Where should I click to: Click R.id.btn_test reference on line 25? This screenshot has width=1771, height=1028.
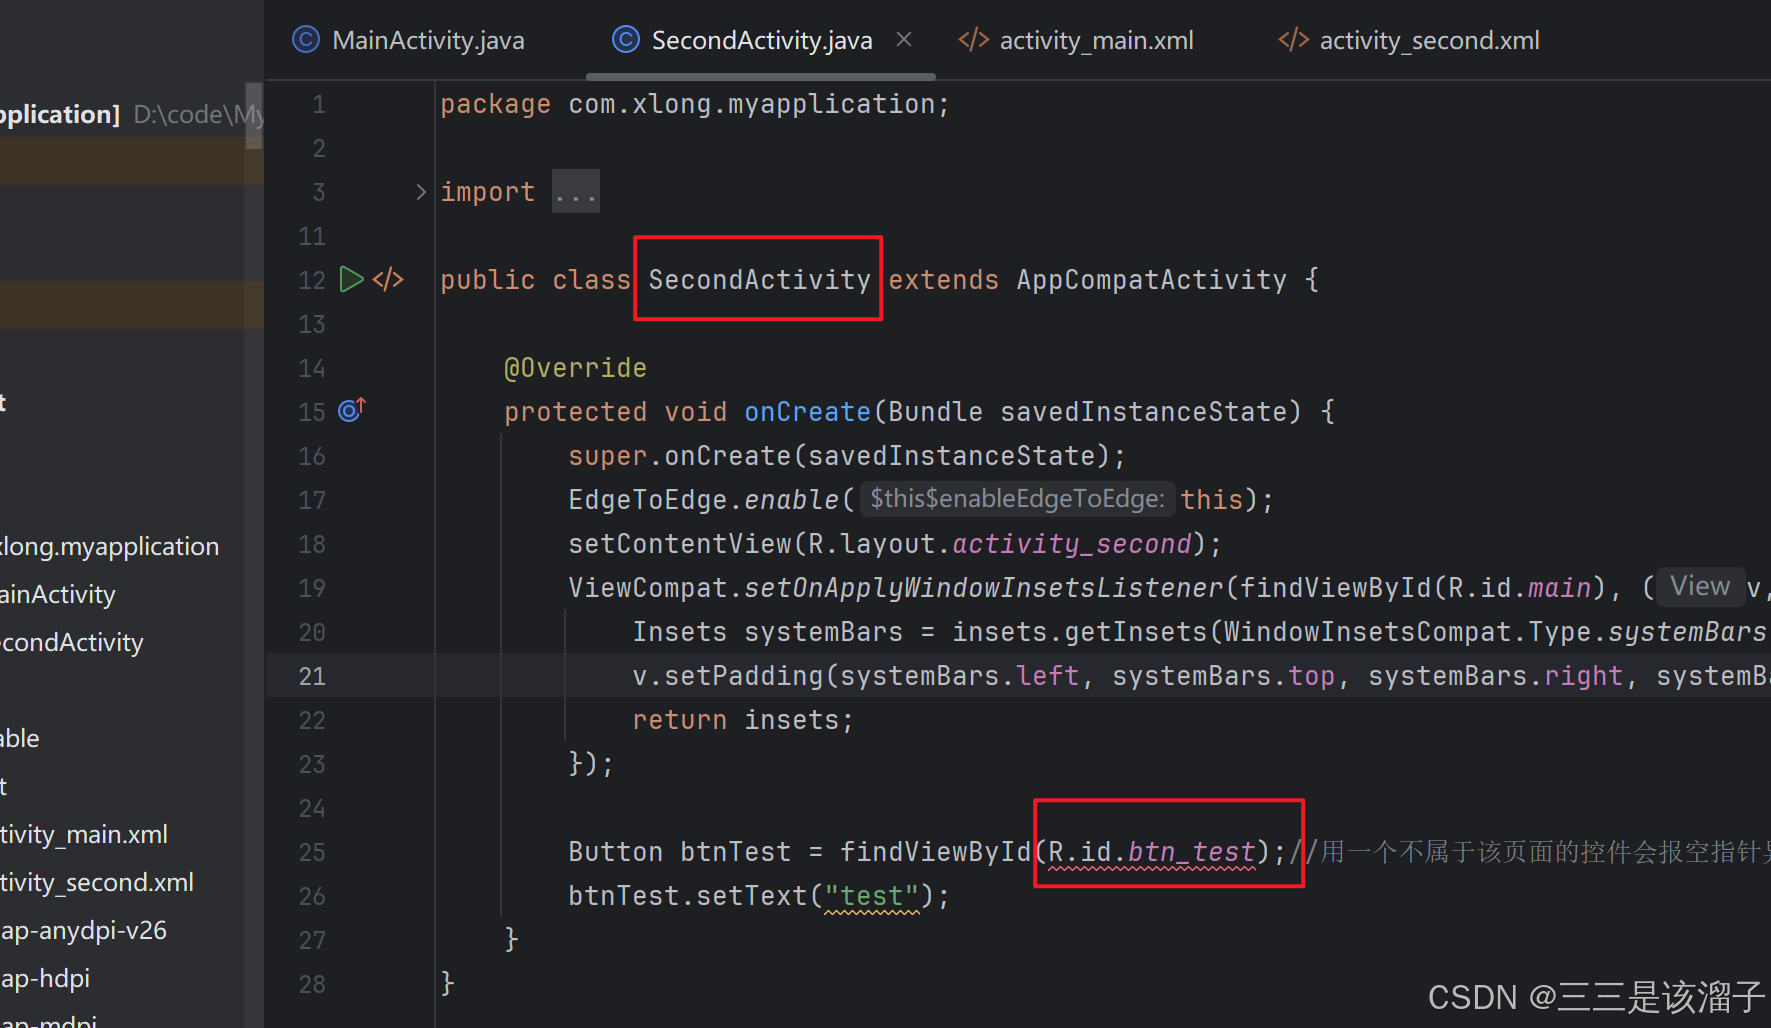tap(1151, 852)
